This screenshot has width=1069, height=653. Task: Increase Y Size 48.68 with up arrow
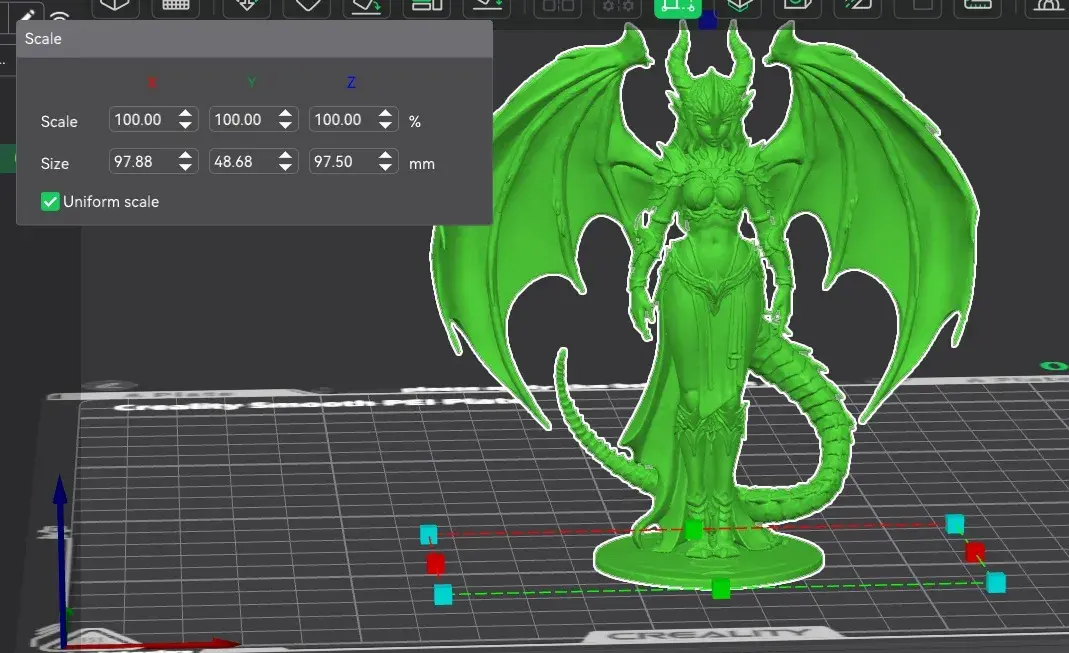pos(286,155)
